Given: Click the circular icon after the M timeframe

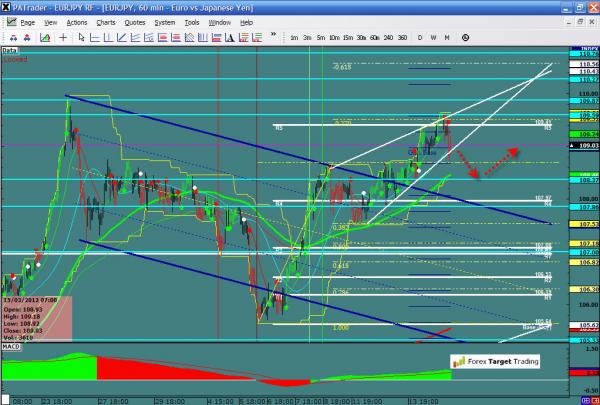Looking at the screenshot, I should [467, 37].
